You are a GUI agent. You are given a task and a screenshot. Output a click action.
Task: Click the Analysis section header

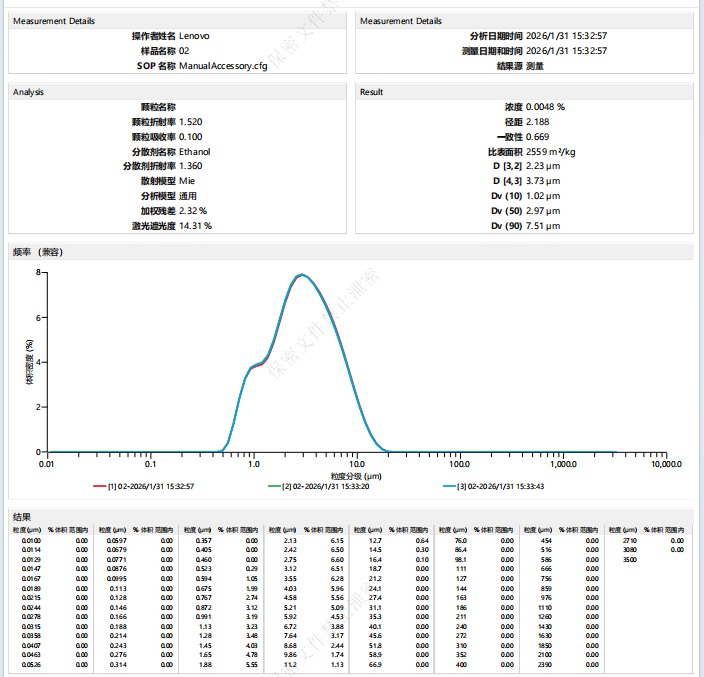[28, 92]
